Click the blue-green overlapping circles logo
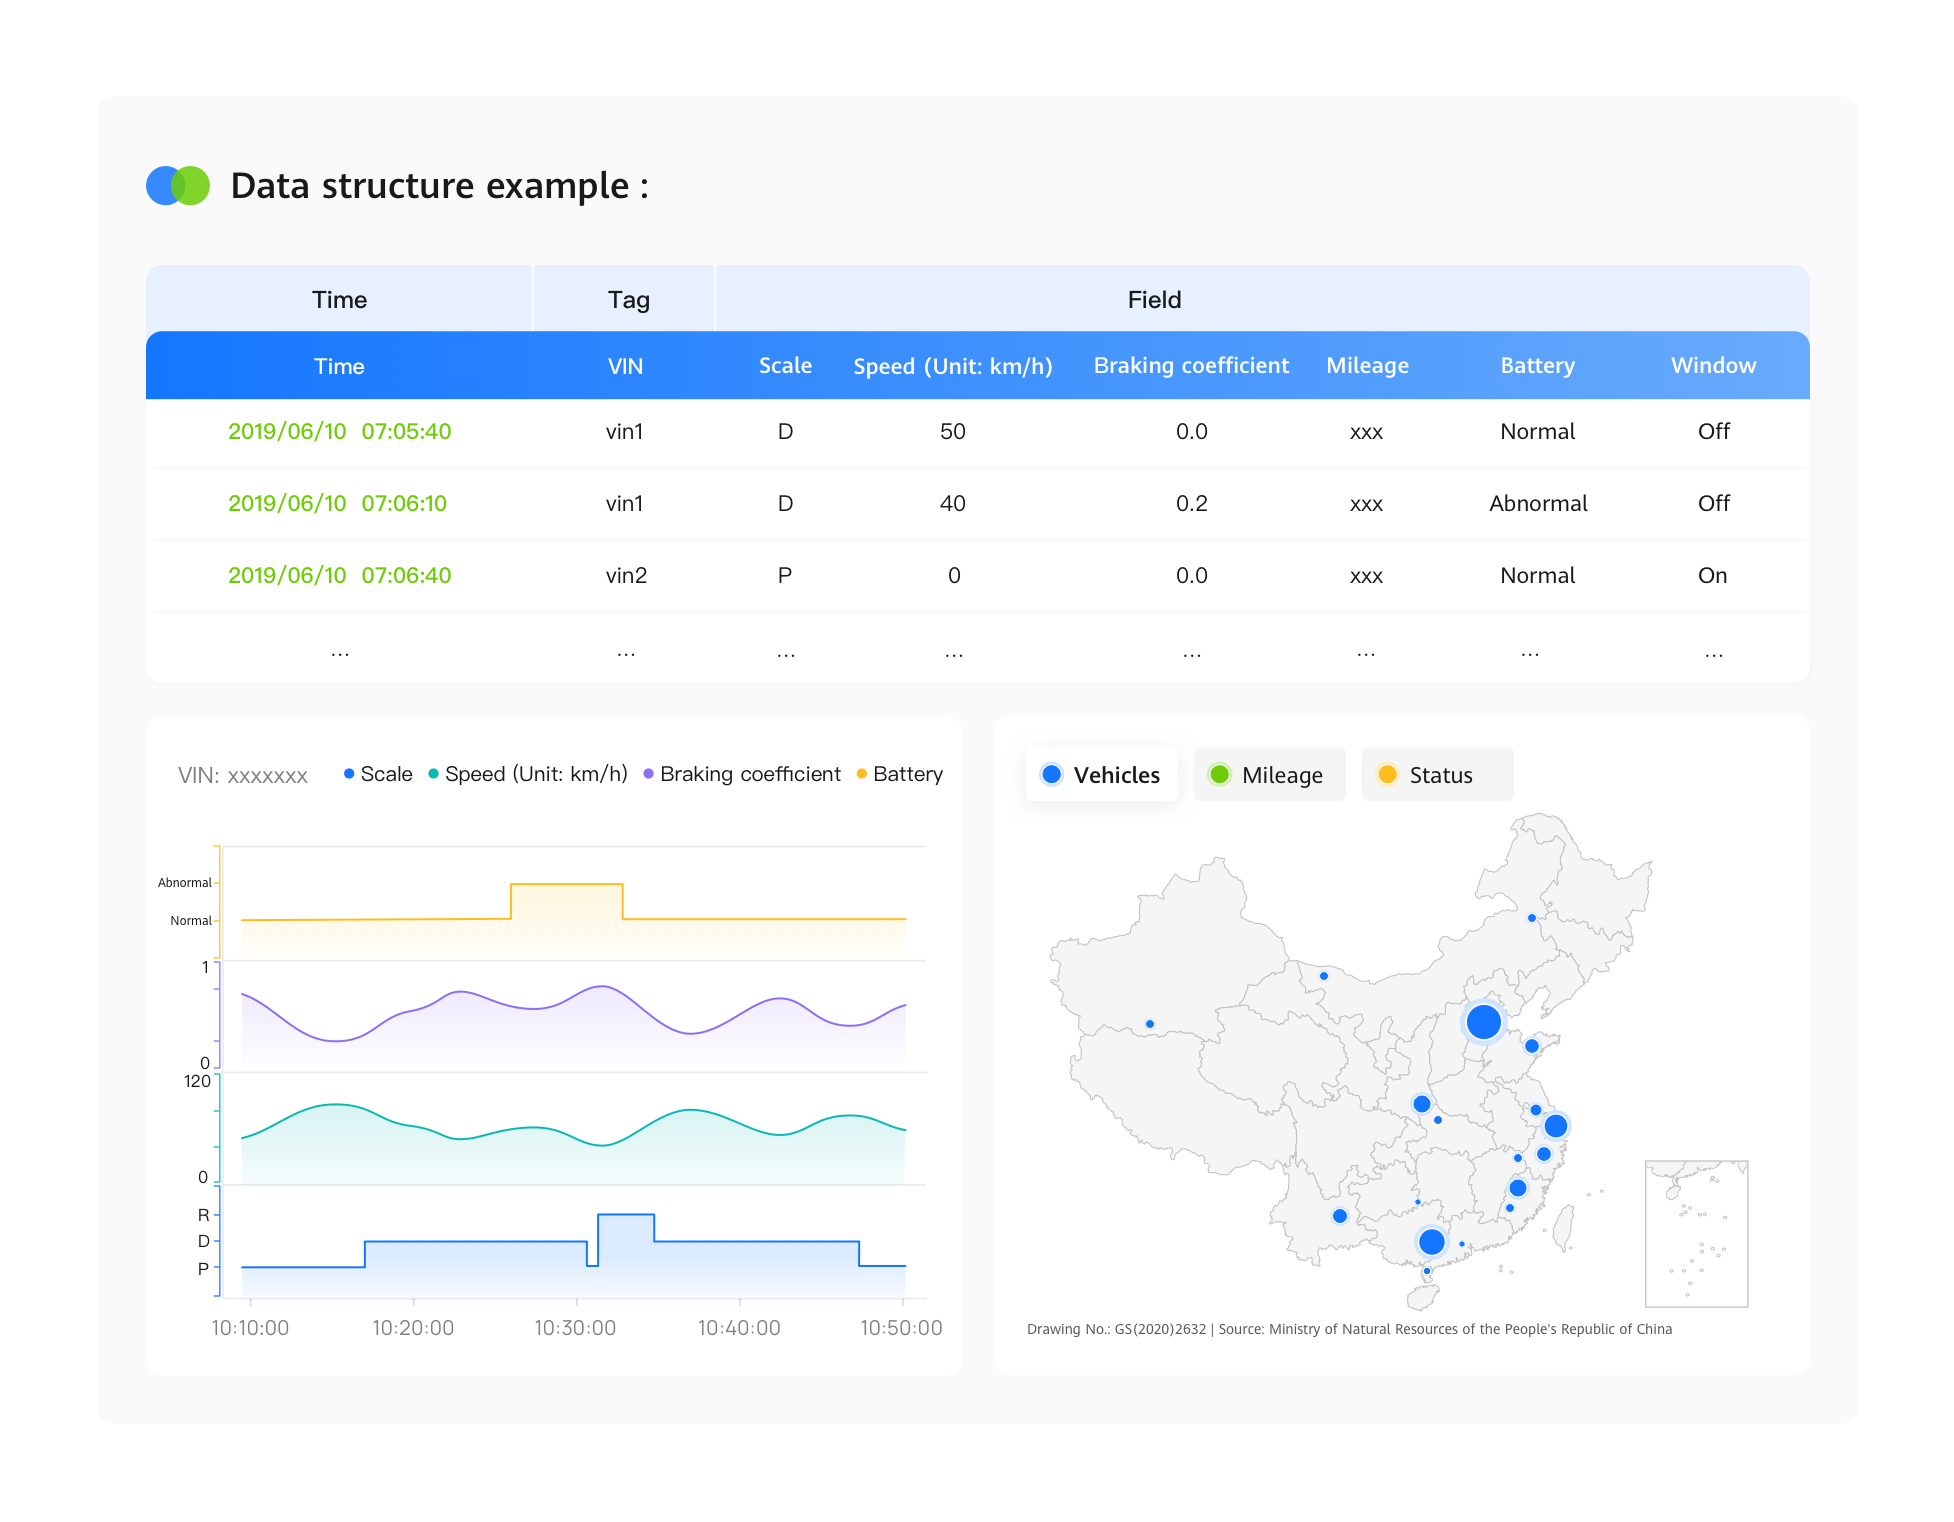Screen dimensions: 1954x1522 pyautogui.click(x=178, y=186)
